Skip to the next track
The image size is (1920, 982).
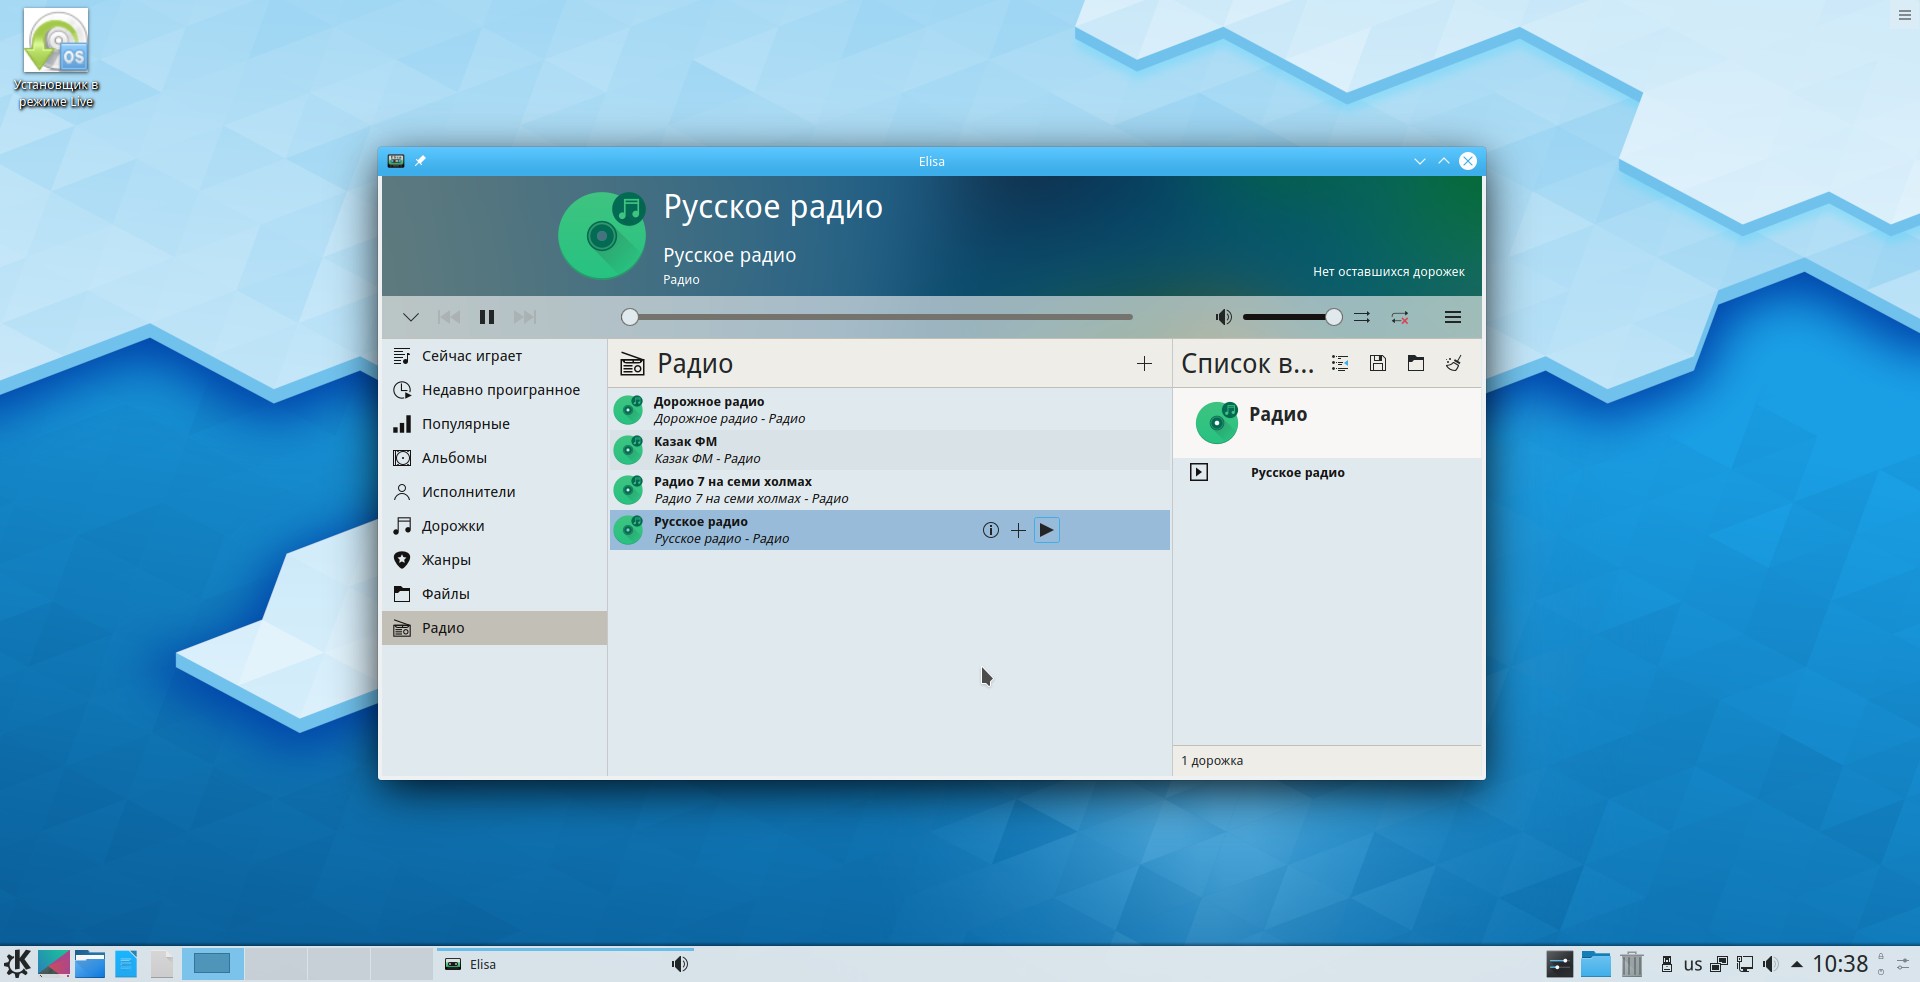tap(525, 317)
